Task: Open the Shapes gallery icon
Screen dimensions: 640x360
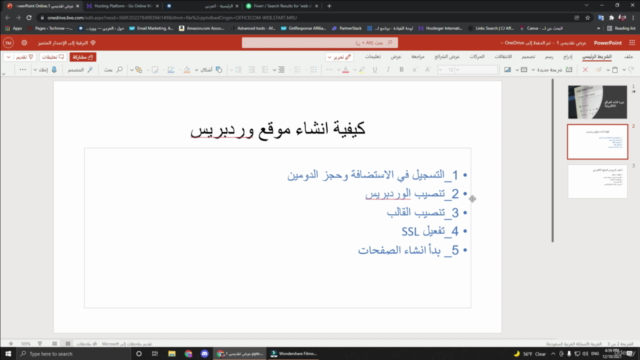Action: (219, 70)
